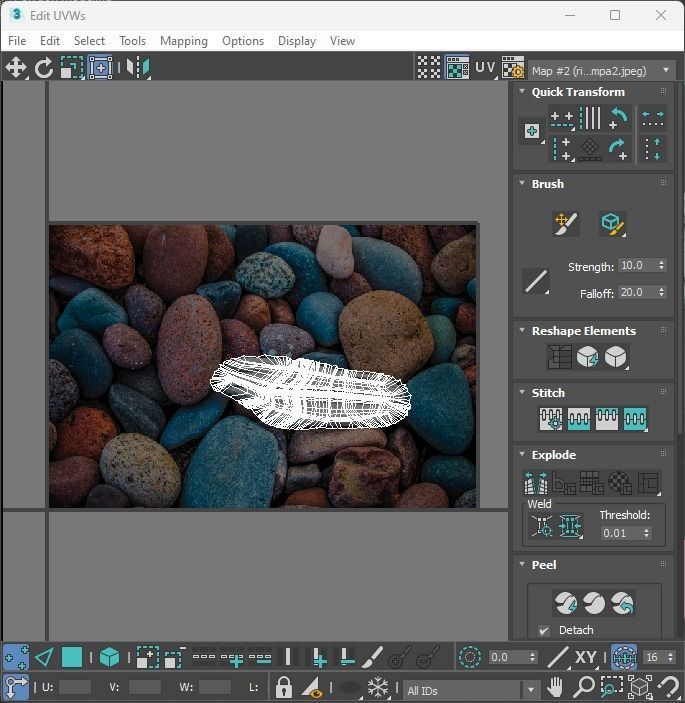Collapse the Explode rollout

[522, 454]
